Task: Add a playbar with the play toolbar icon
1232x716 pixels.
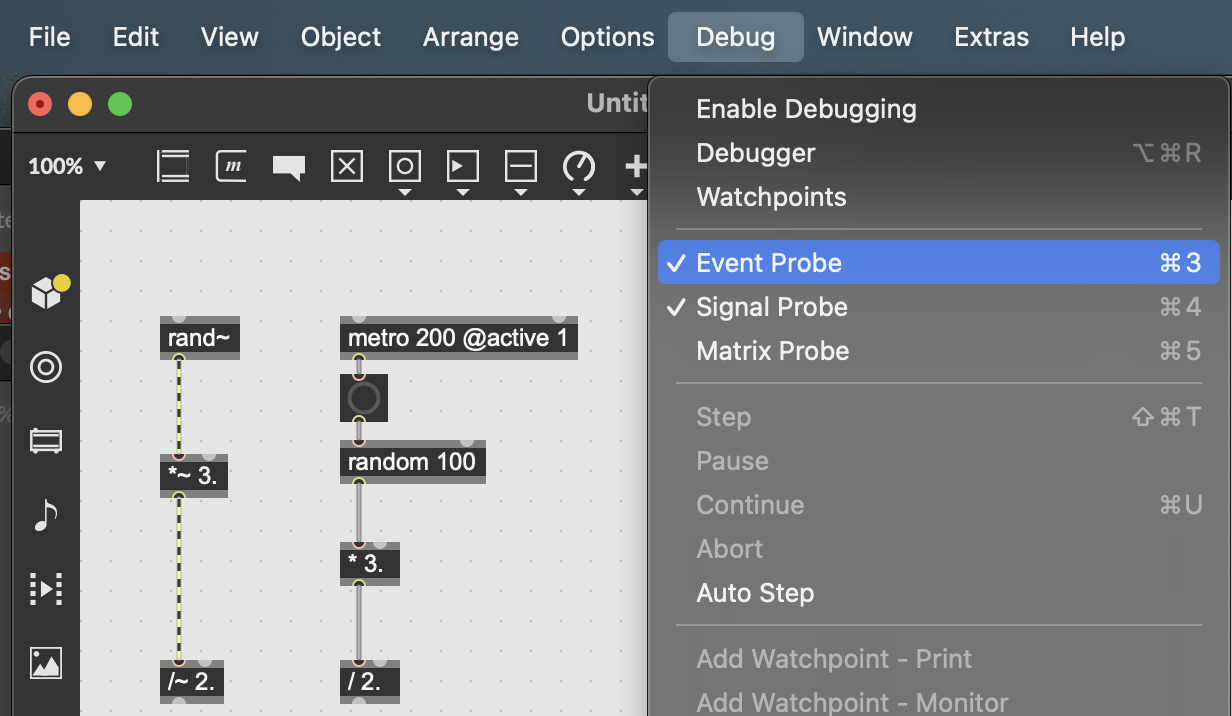Action: (463, 167)
